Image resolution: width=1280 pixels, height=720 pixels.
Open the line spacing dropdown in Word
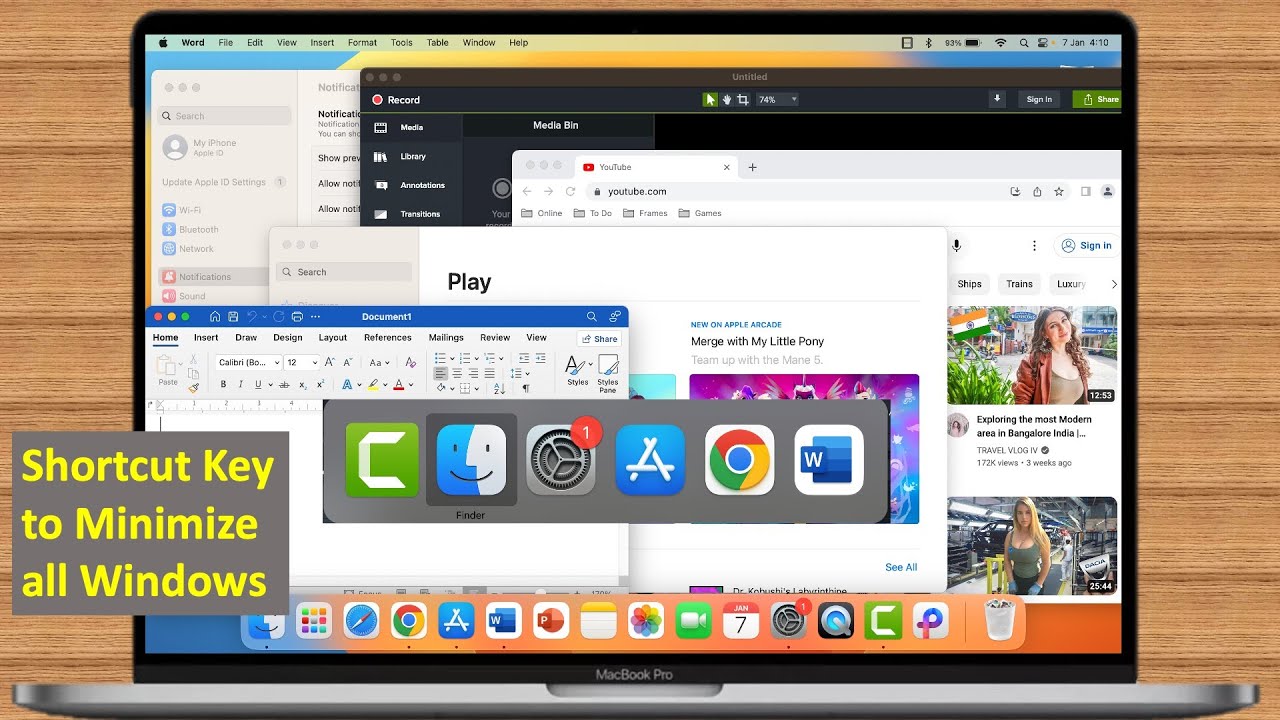527,373
